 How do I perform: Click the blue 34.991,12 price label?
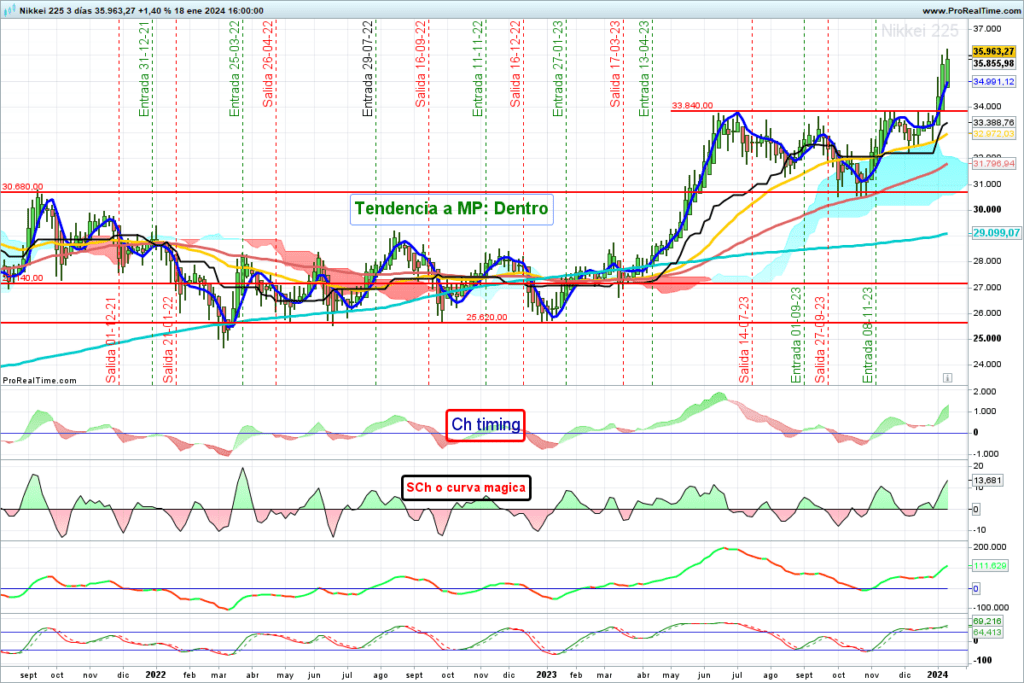(x=993, y=81)
